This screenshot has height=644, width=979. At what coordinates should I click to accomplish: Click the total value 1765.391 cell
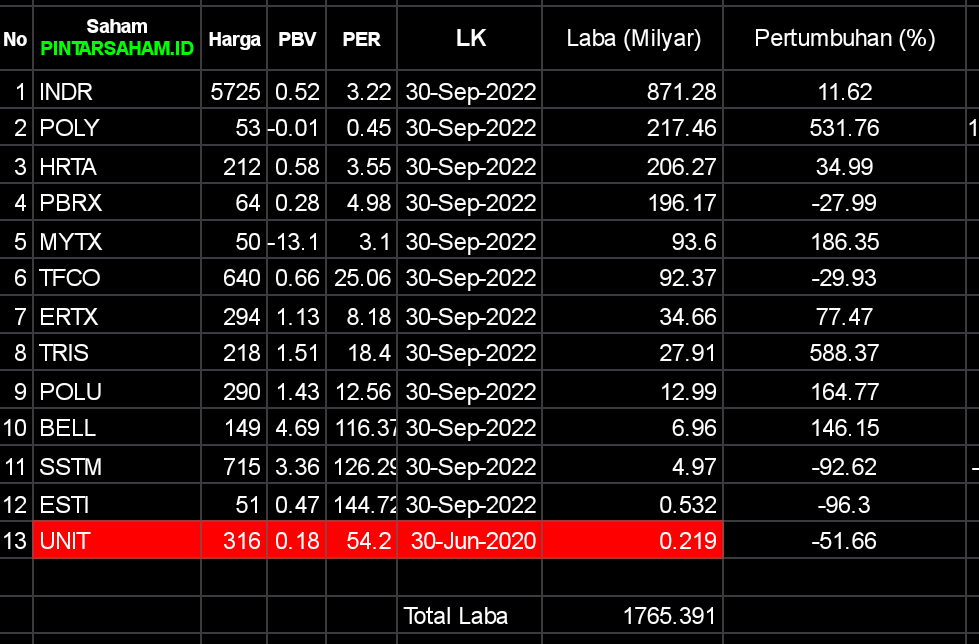coord(633,616)
